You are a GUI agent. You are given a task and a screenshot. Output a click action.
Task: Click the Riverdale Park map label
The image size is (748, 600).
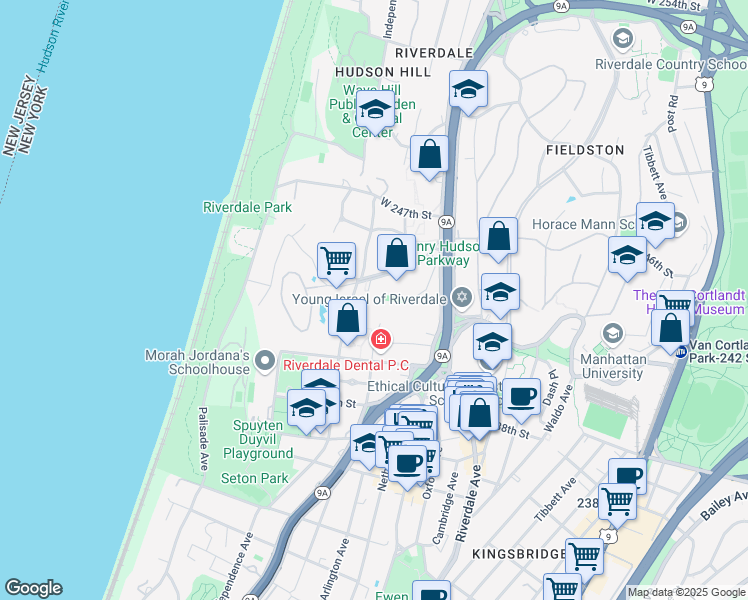click(x=247, y=207)
